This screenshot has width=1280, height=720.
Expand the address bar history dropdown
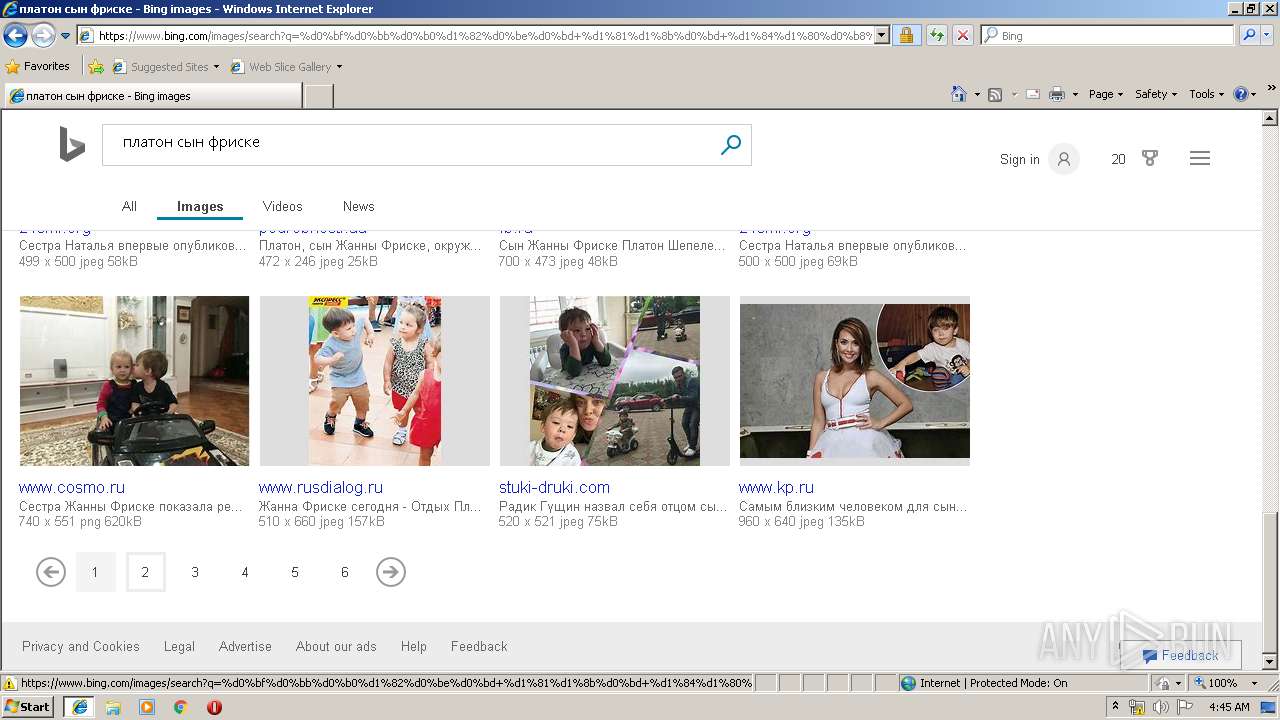coord(882,35)
